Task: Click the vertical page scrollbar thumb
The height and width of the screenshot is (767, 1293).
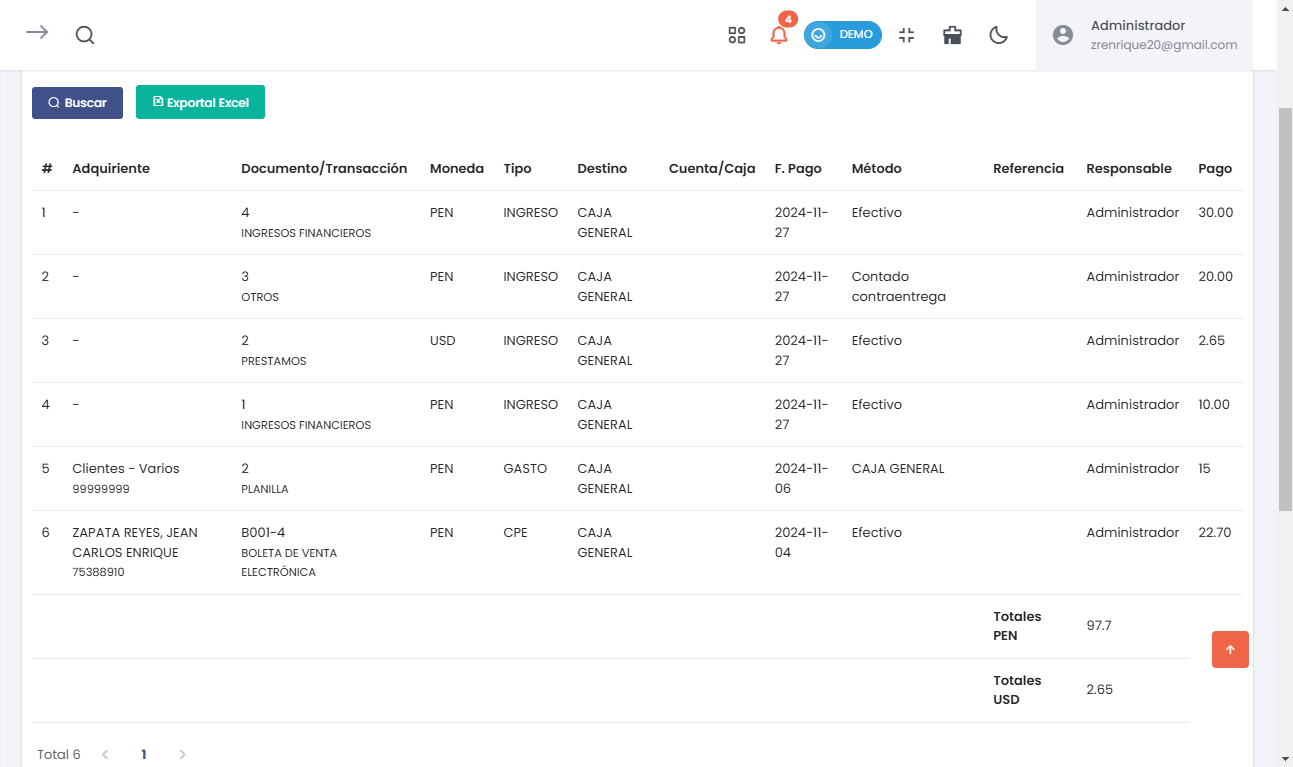Action: [x=1285, y=310]
